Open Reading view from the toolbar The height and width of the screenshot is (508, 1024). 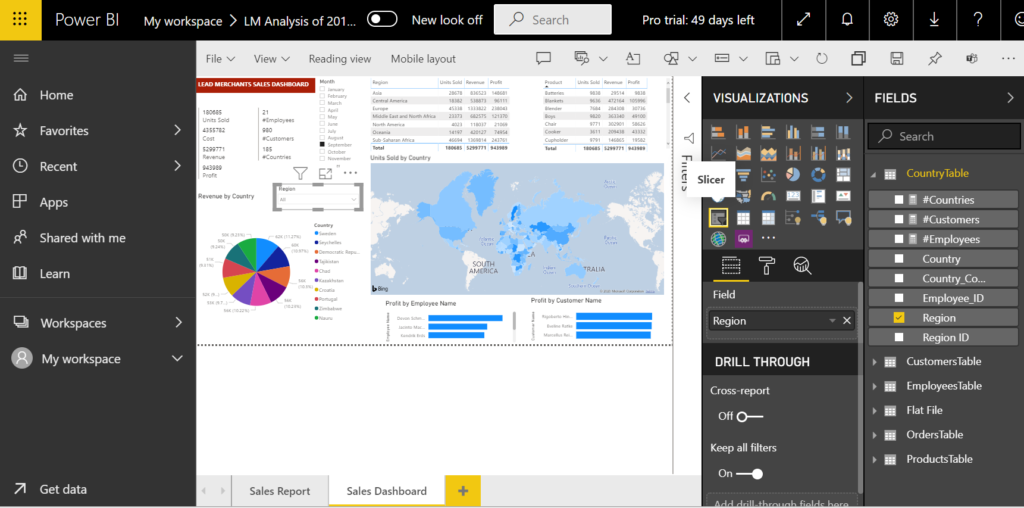339,59
